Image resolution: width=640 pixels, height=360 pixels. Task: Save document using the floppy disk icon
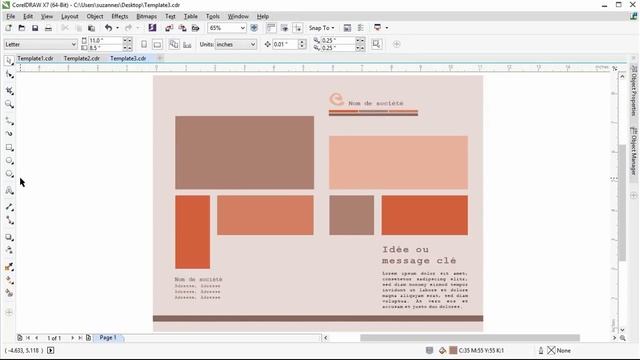[x=35, y=28]
